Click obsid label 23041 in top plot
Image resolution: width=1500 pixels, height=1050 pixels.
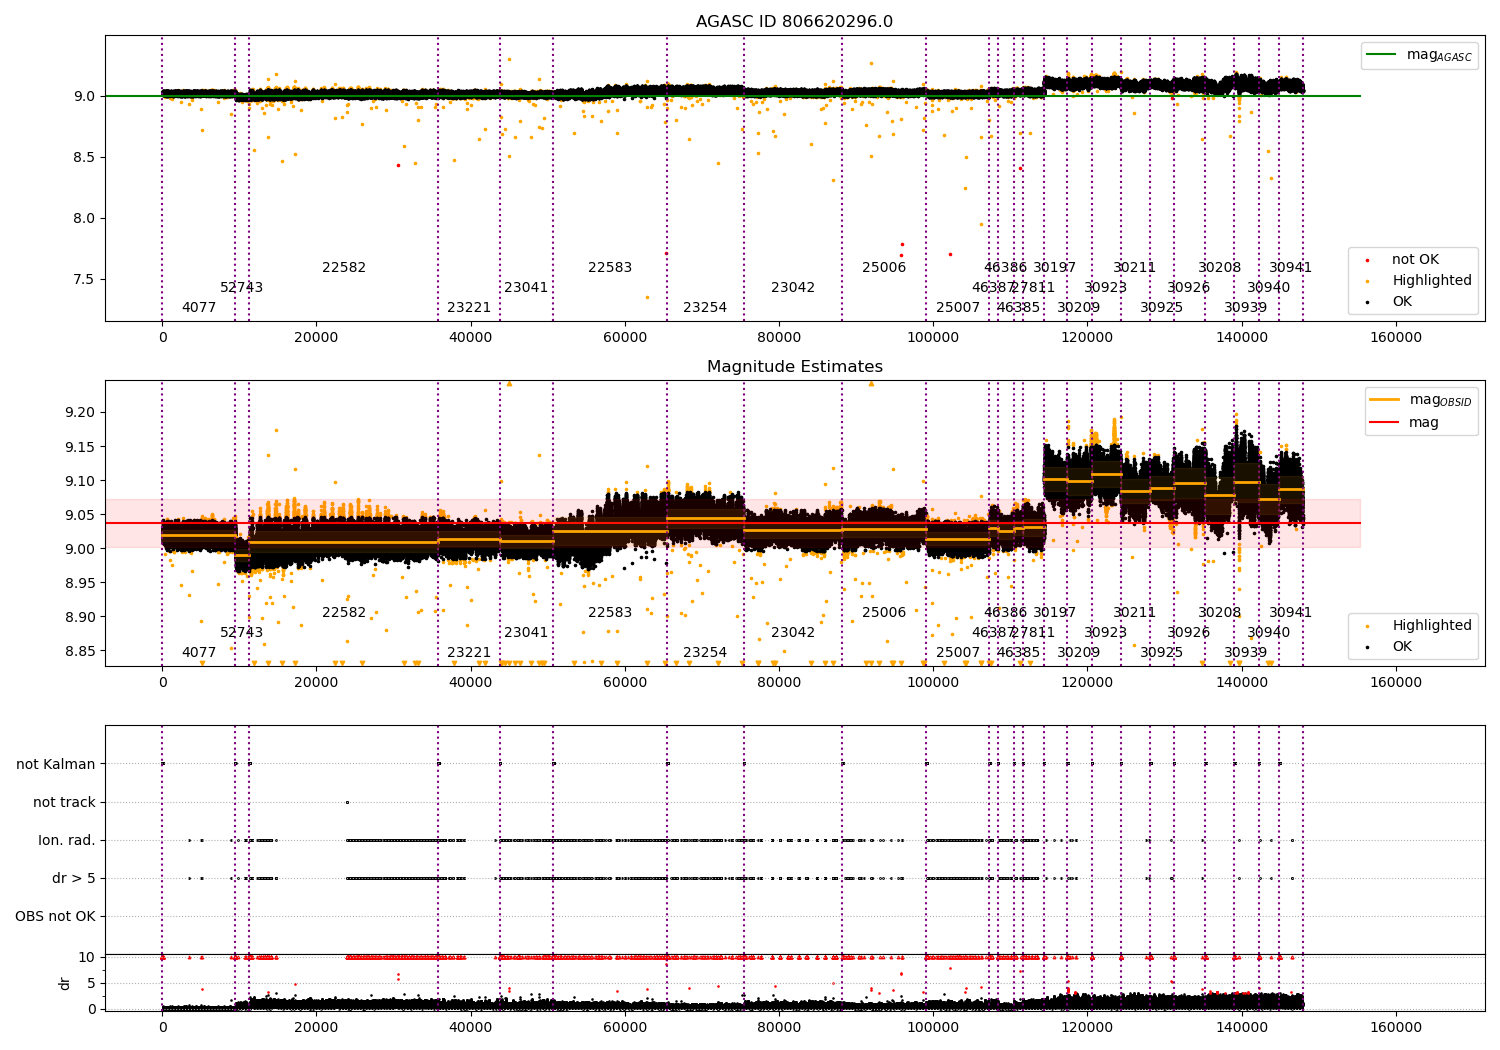pyautogui.click(x=526, y=288)
